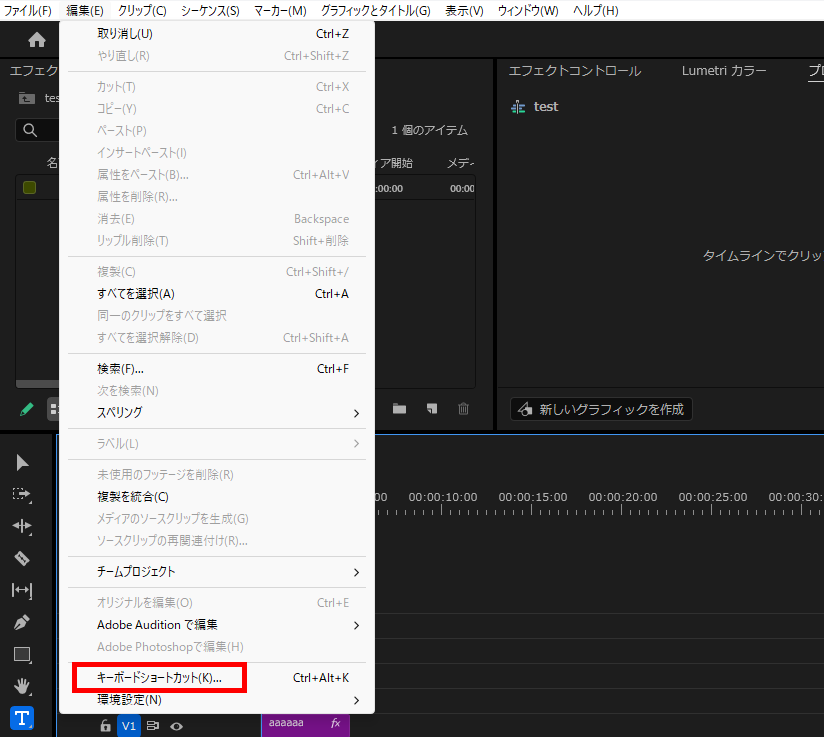Toggle V1 track targeting button

click(x=129, y=726)
